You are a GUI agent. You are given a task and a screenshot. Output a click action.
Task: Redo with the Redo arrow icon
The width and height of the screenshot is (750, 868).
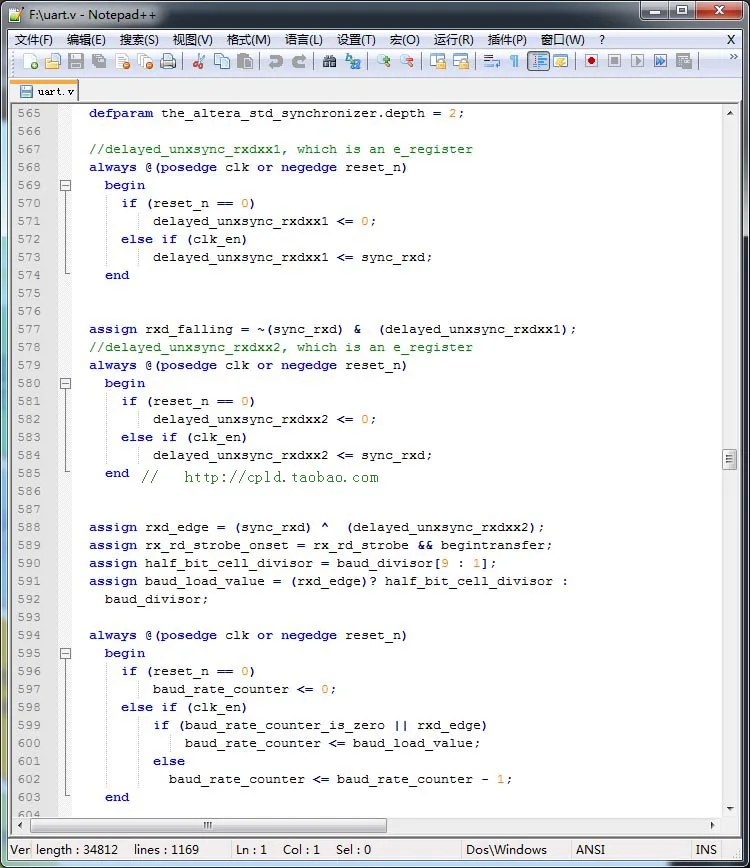(298, 61)
